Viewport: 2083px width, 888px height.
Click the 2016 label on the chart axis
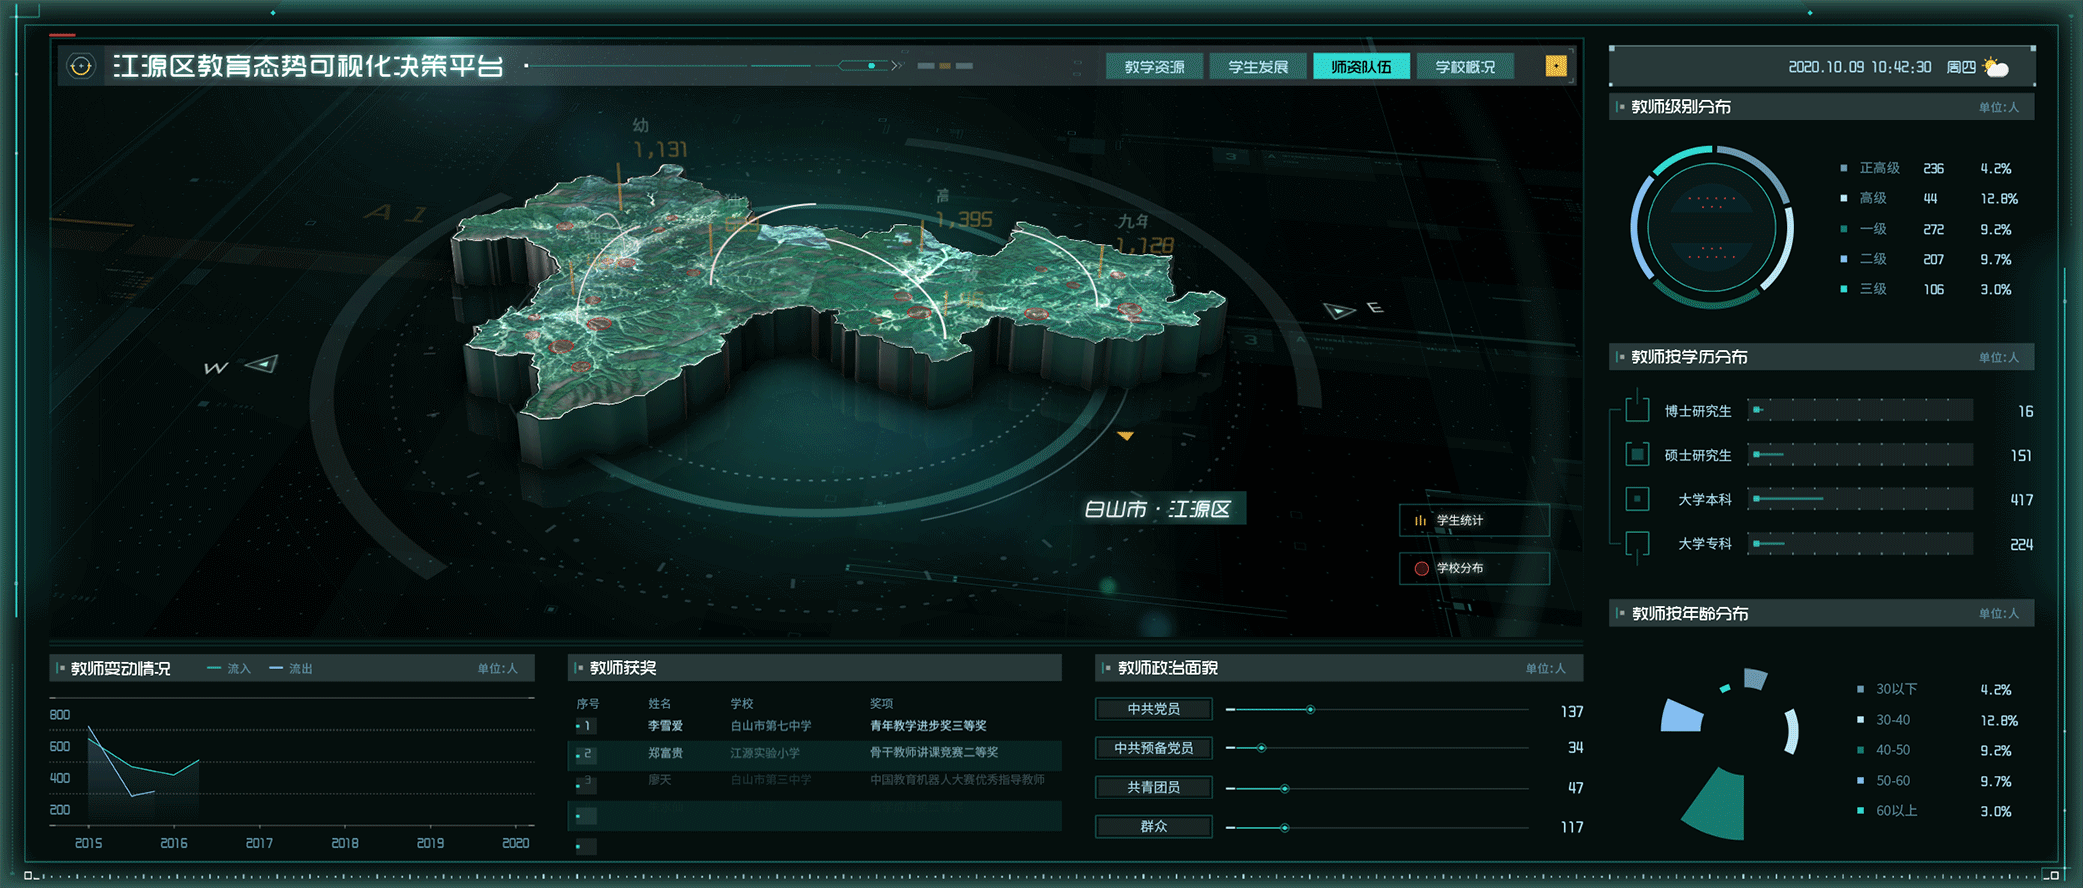tap(174, 843)
